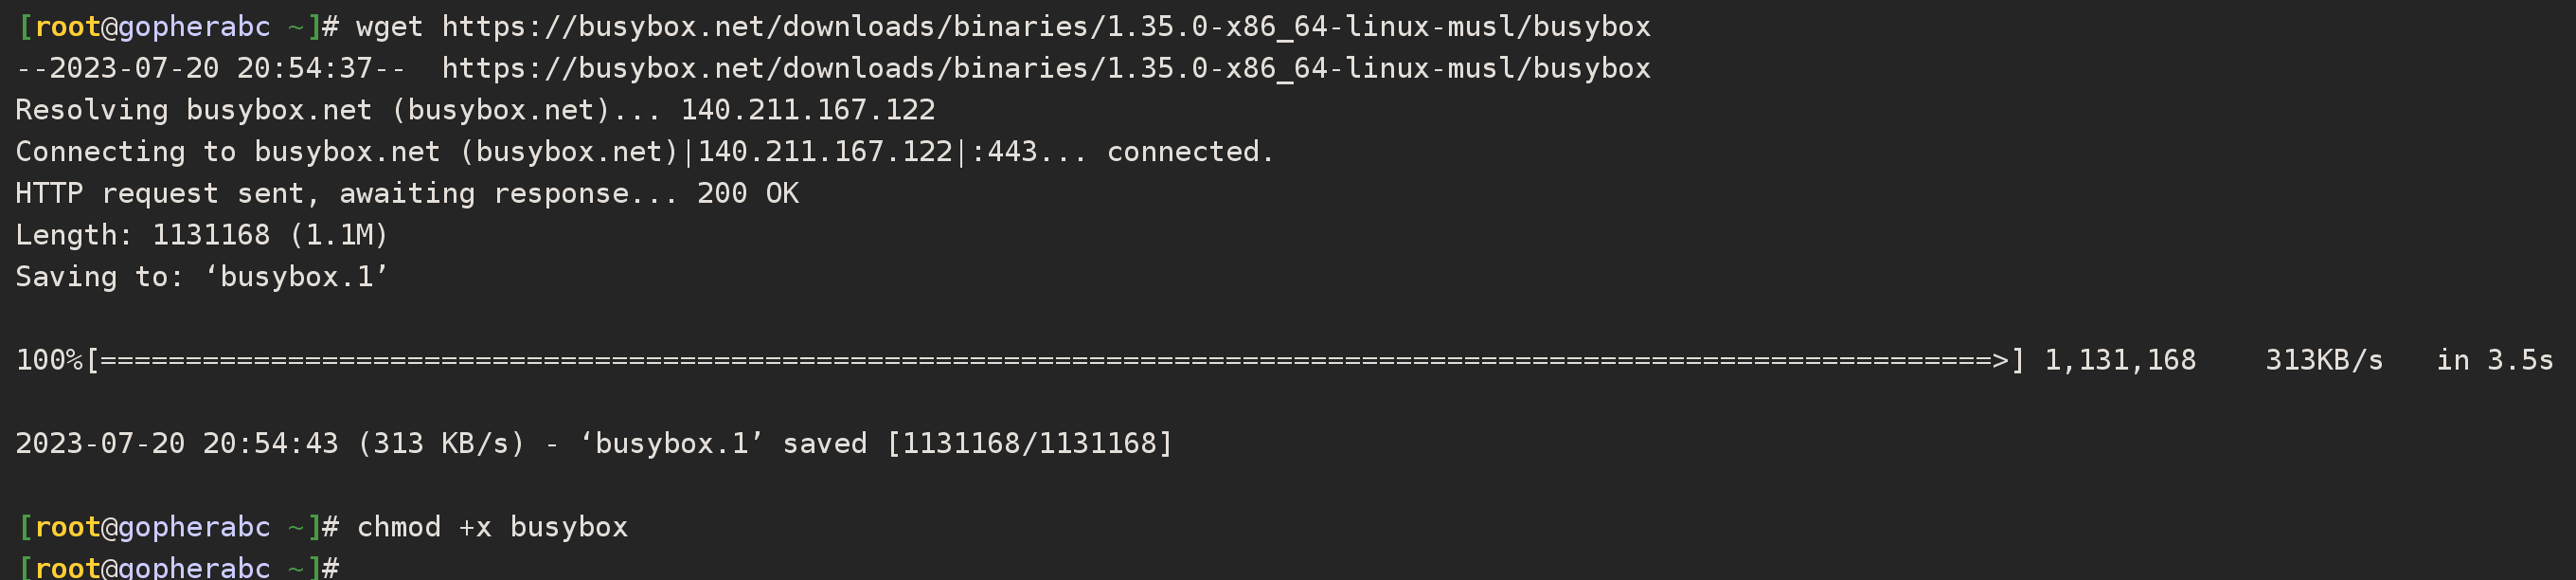Click the "wget" command word
This screenshot has width=2576, height=580.
(x=389, y=27)
